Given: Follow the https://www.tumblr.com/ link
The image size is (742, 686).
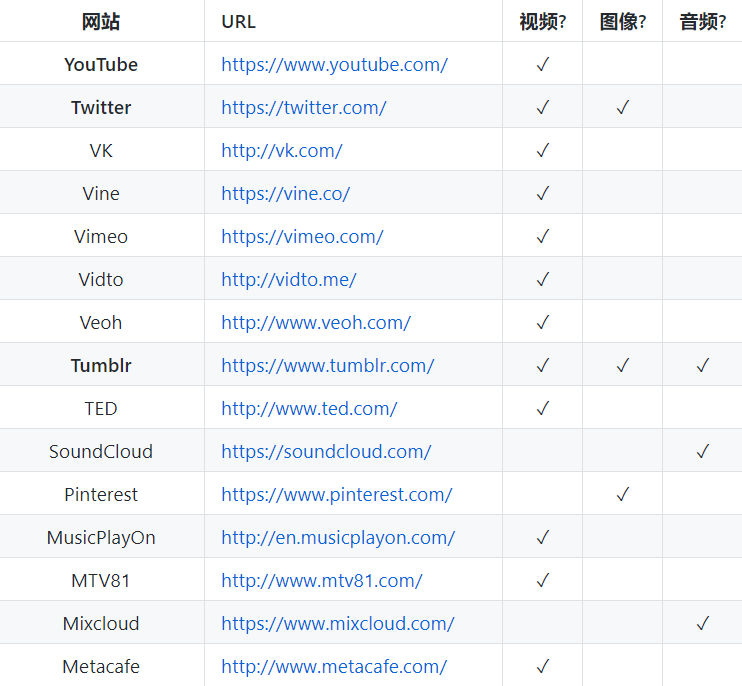Looking at the screenshot, I should click(x=327, y=366).
